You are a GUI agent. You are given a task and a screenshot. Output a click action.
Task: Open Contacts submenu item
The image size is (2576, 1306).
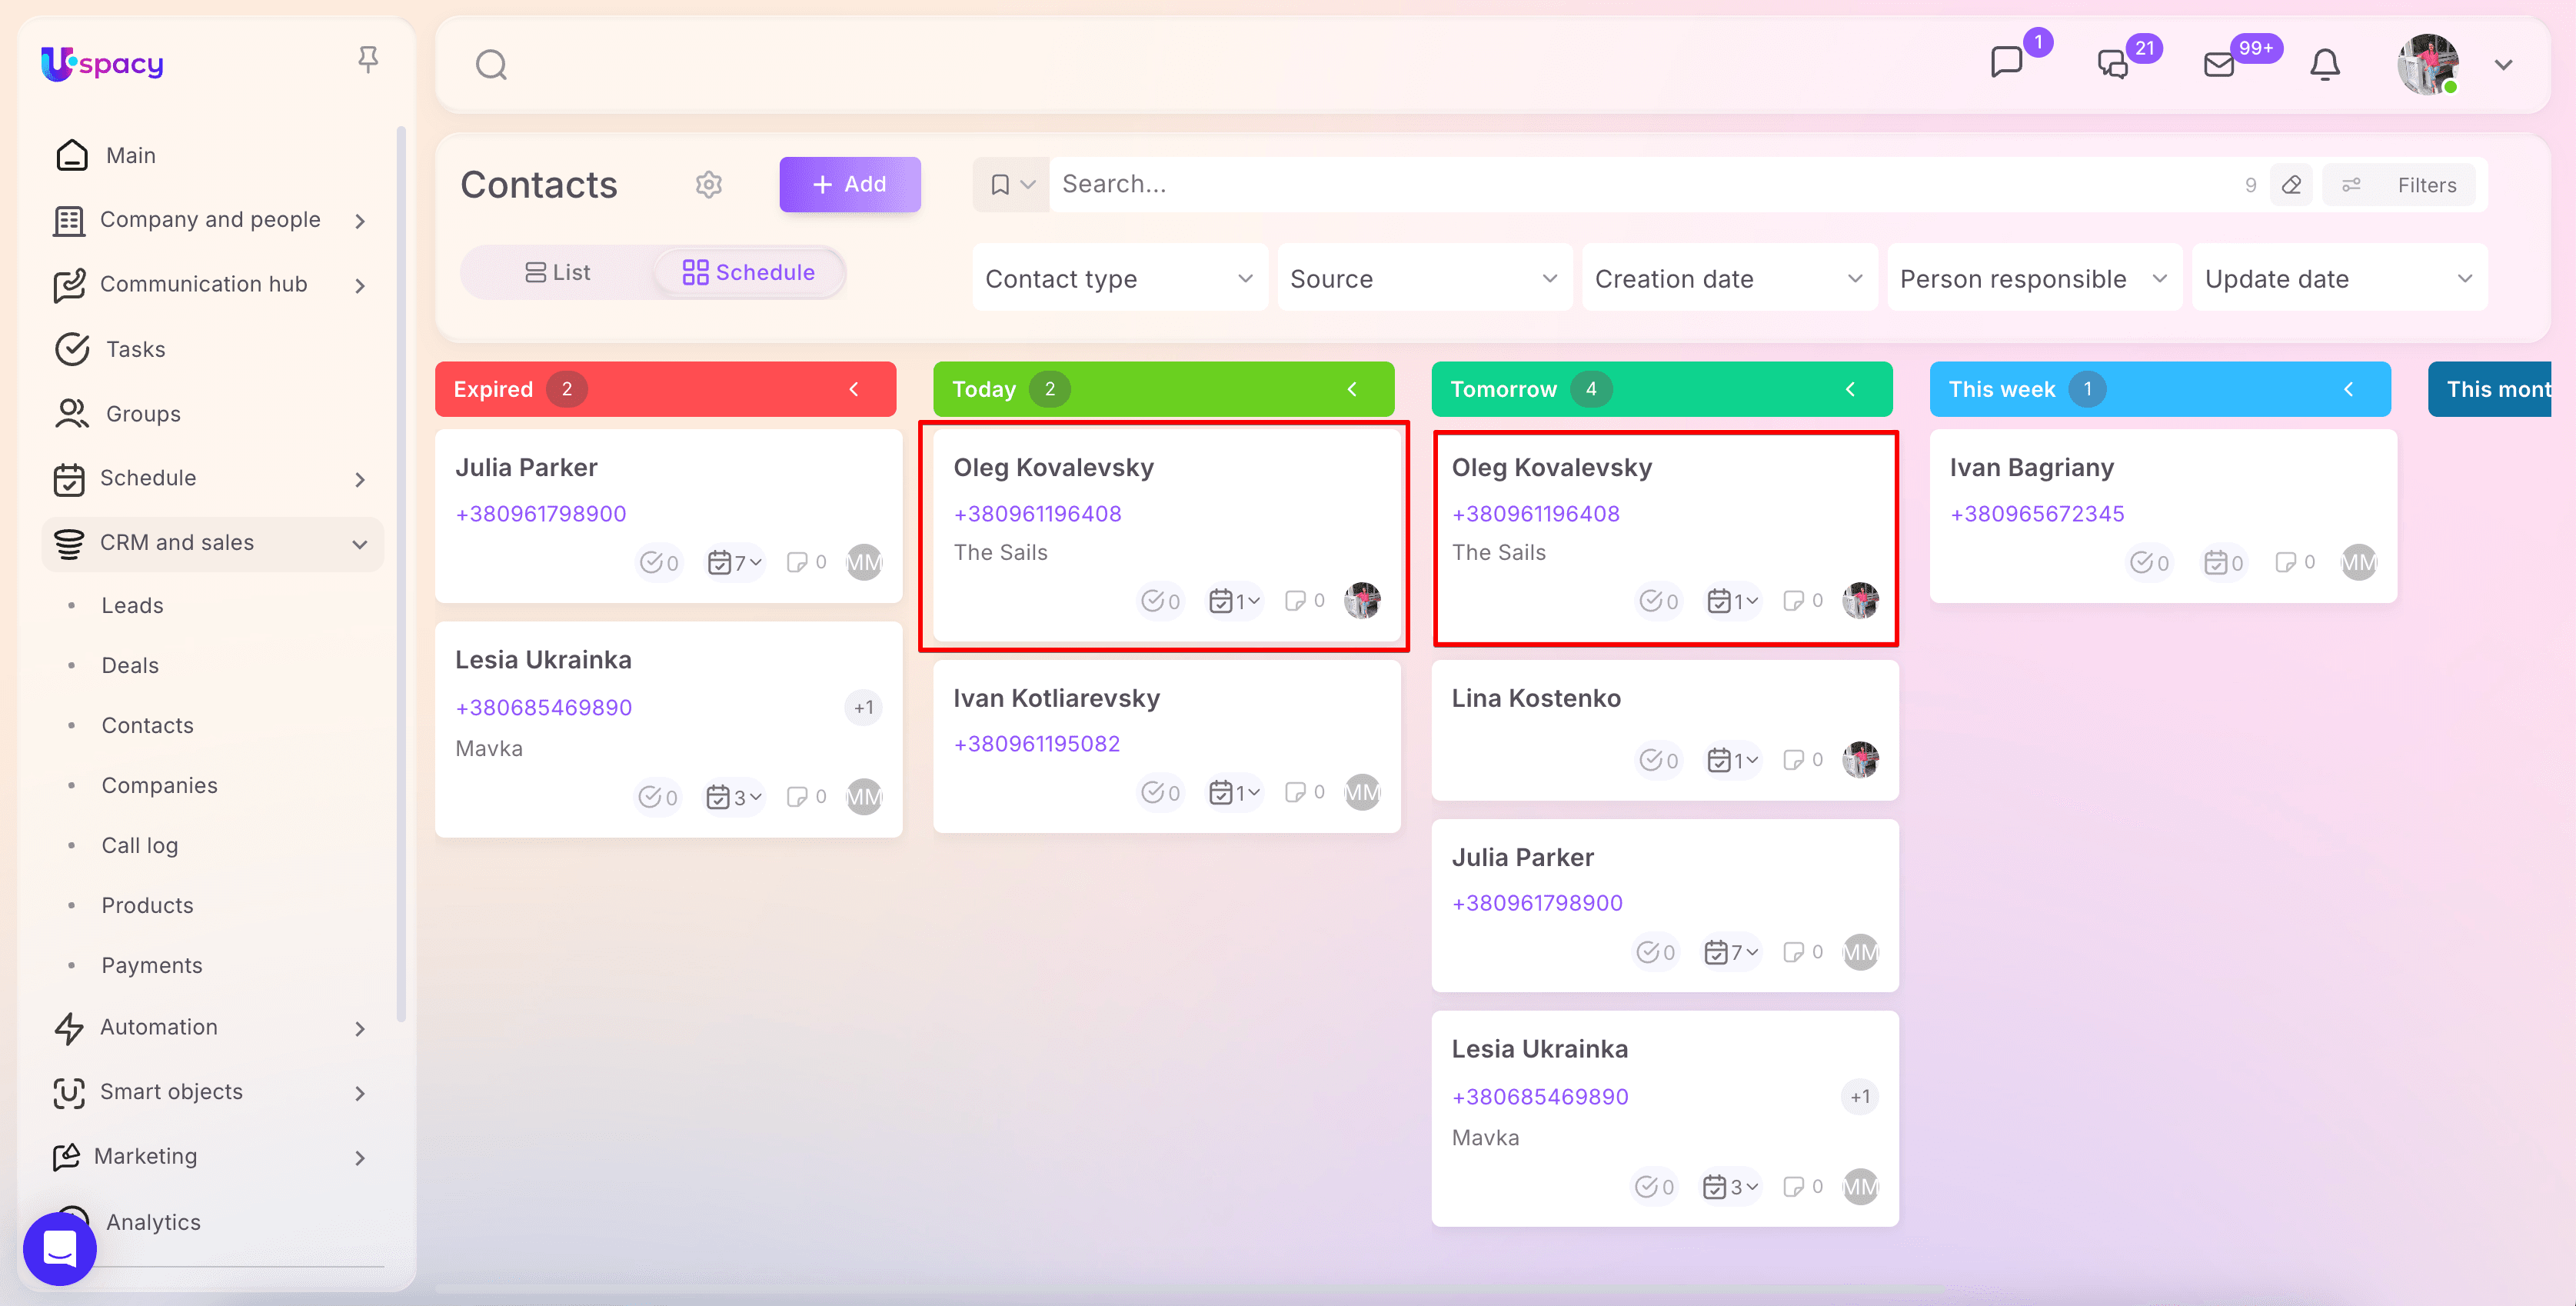coord(147,725)
